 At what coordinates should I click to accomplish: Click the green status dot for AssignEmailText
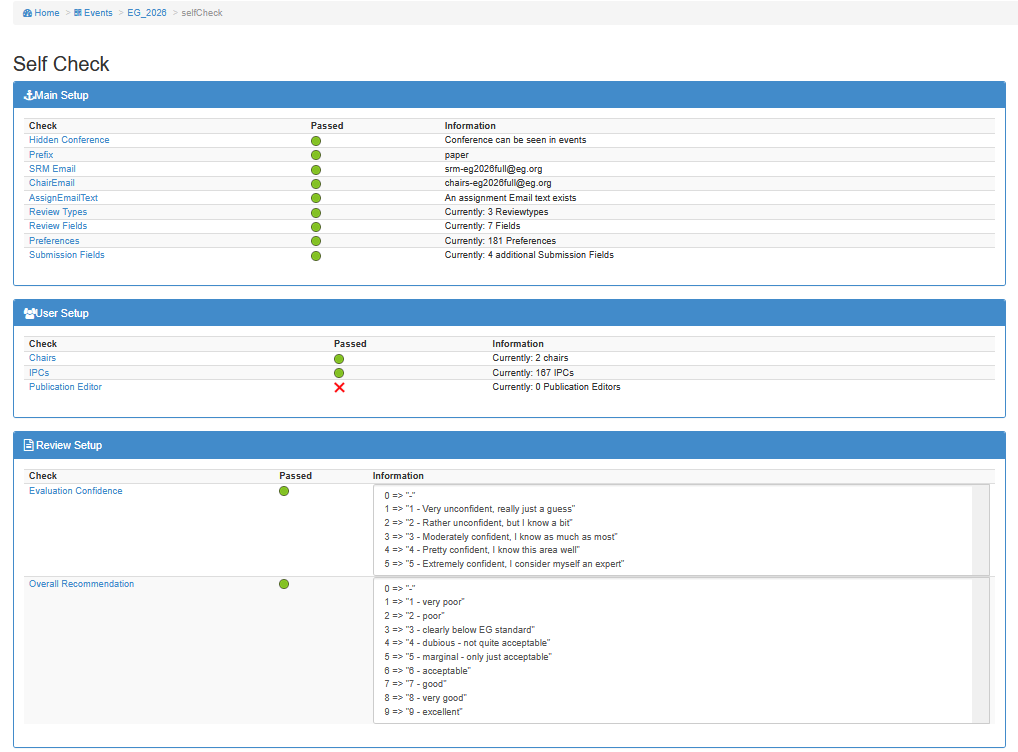coord(316,198)
